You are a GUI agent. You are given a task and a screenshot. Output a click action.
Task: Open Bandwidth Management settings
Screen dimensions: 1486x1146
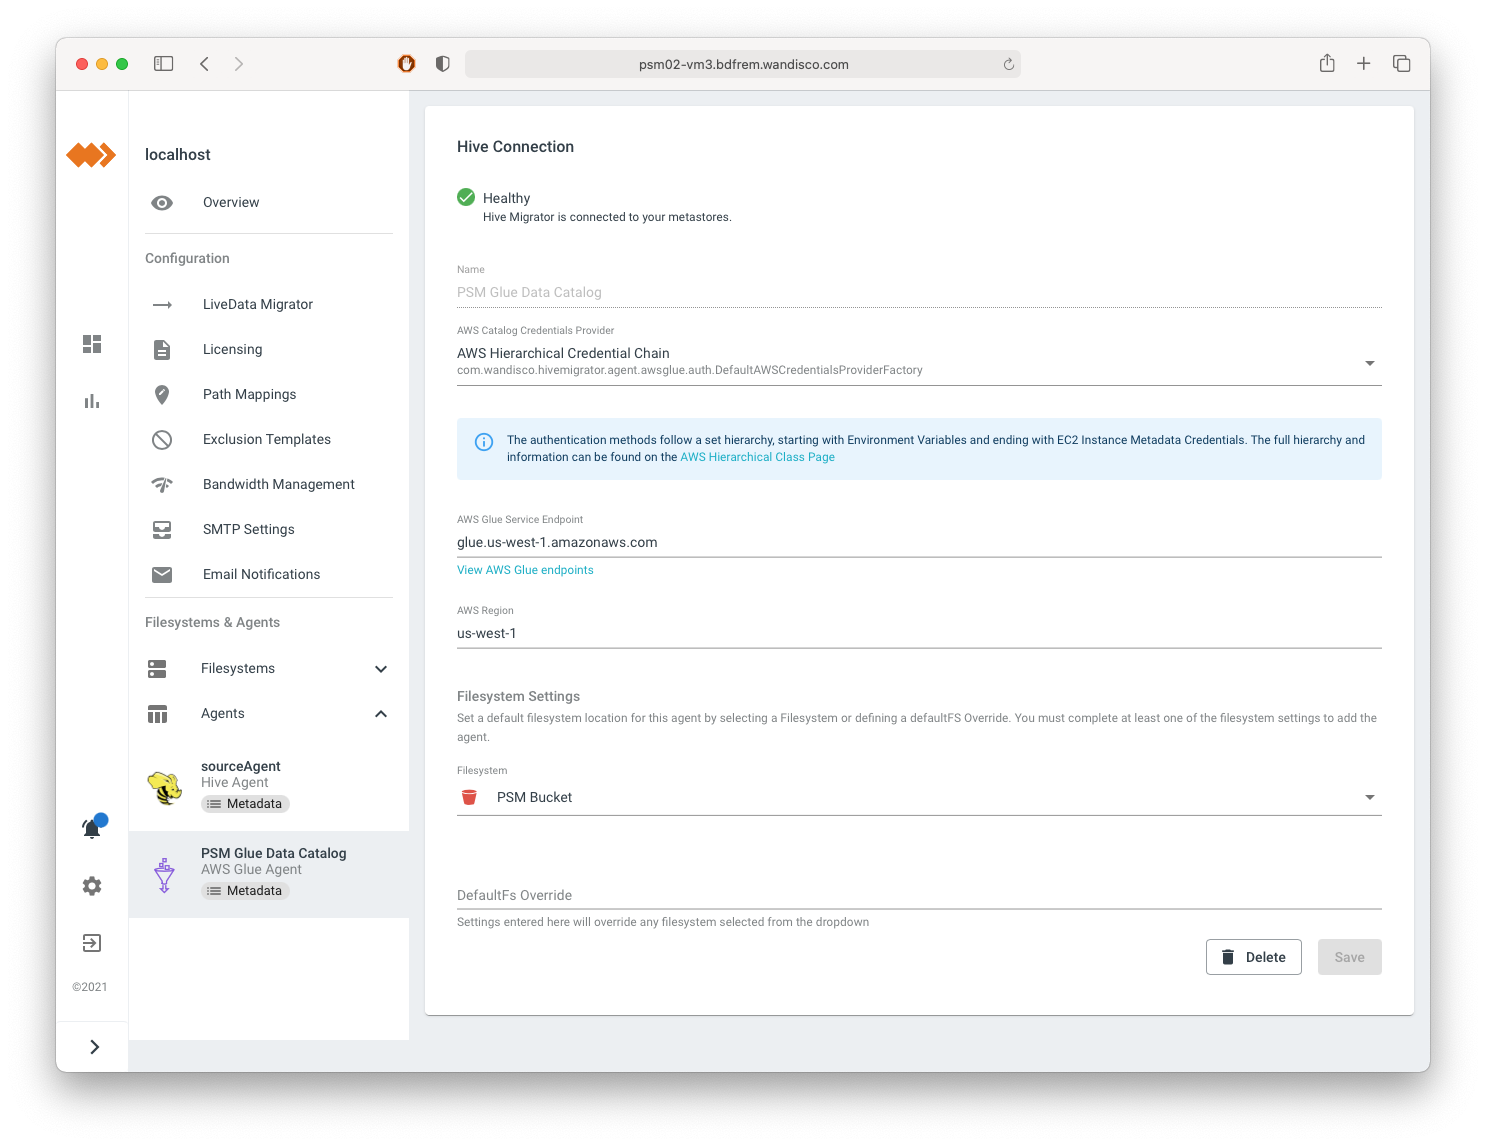[278, 484]
